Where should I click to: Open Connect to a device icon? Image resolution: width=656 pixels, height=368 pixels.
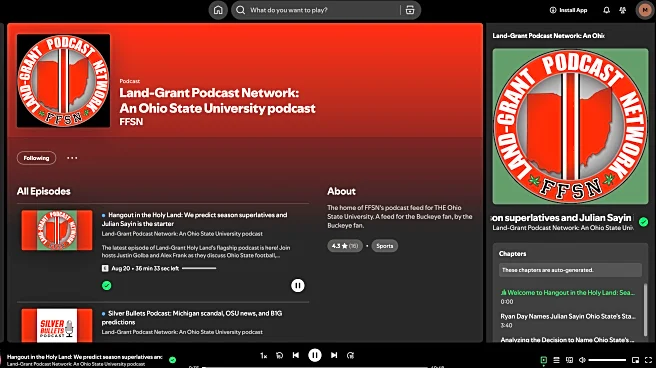point(569,360)
